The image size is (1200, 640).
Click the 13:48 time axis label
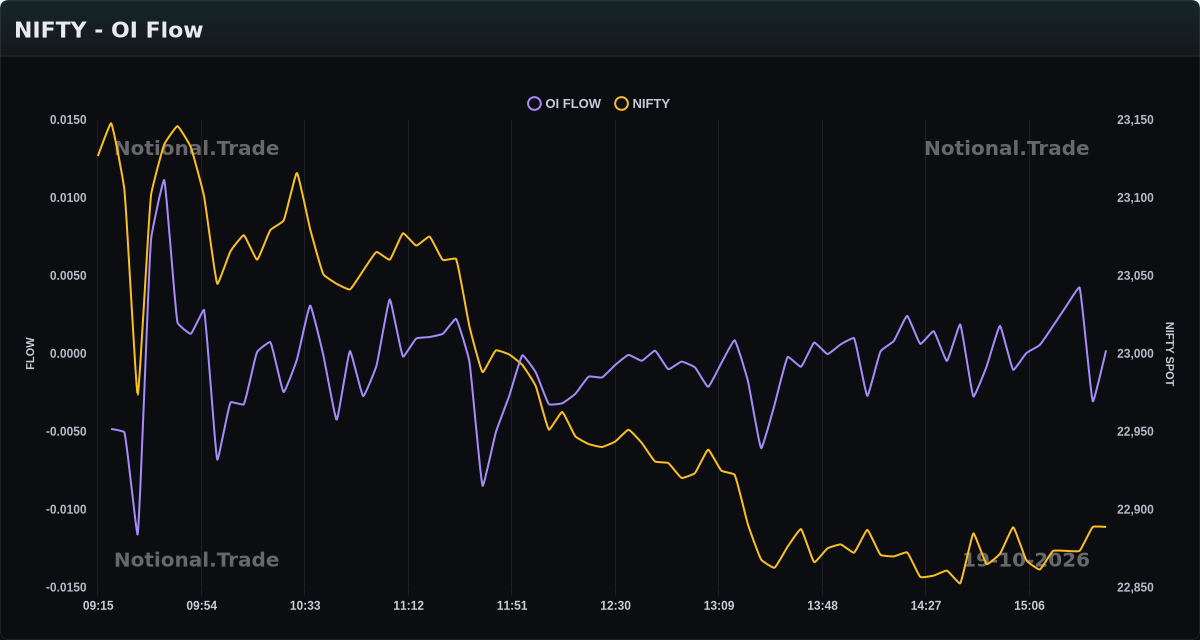[822, 606]
